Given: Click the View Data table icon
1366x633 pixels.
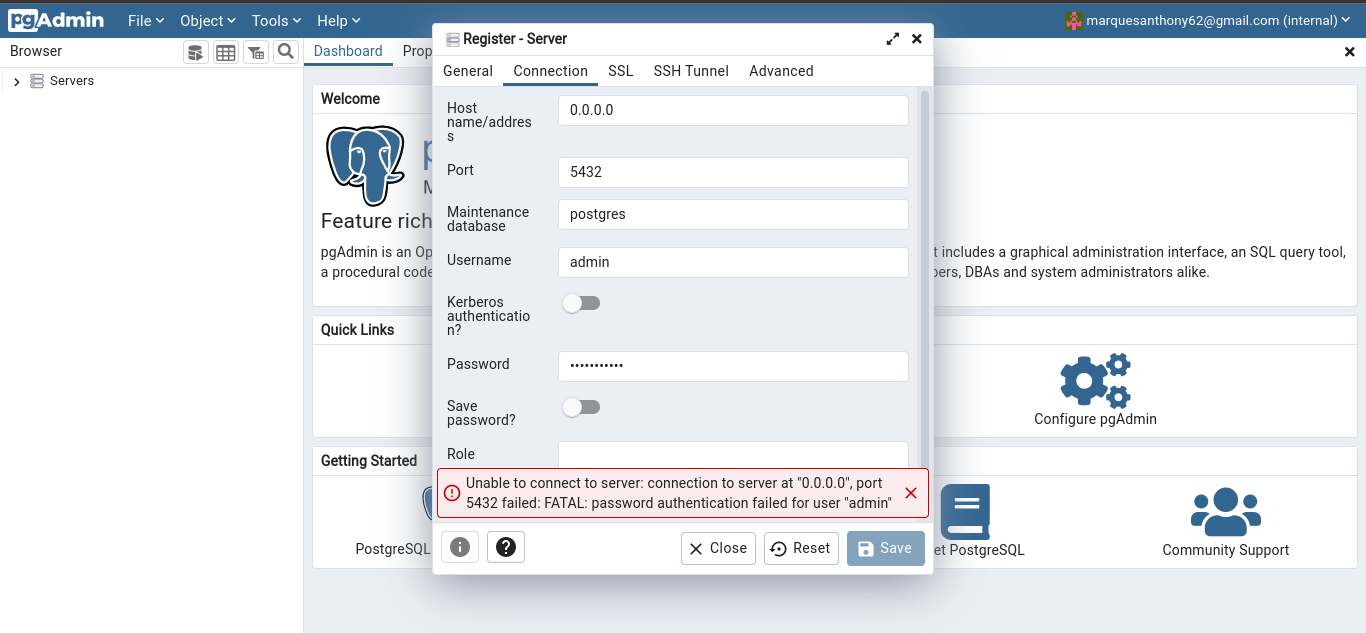Looking at the screenshot, I should click(x=226, y=52).
